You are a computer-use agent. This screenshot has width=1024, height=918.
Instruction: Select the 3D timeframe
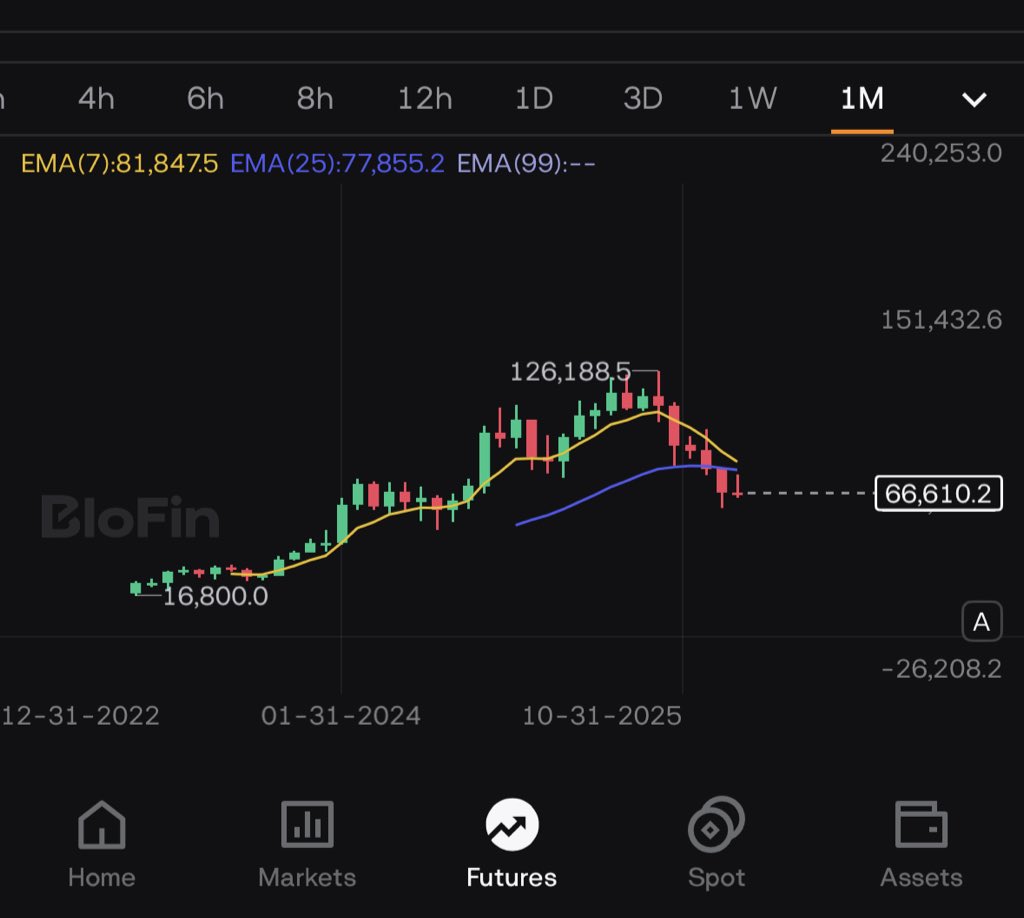click(x=643, y=99)
